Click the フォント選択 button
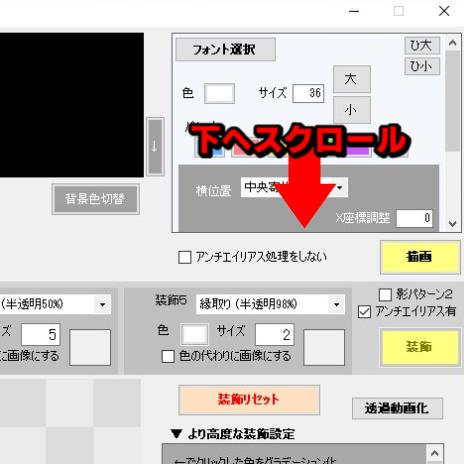Viewport: 464px width, 464px height. point(225,50)
